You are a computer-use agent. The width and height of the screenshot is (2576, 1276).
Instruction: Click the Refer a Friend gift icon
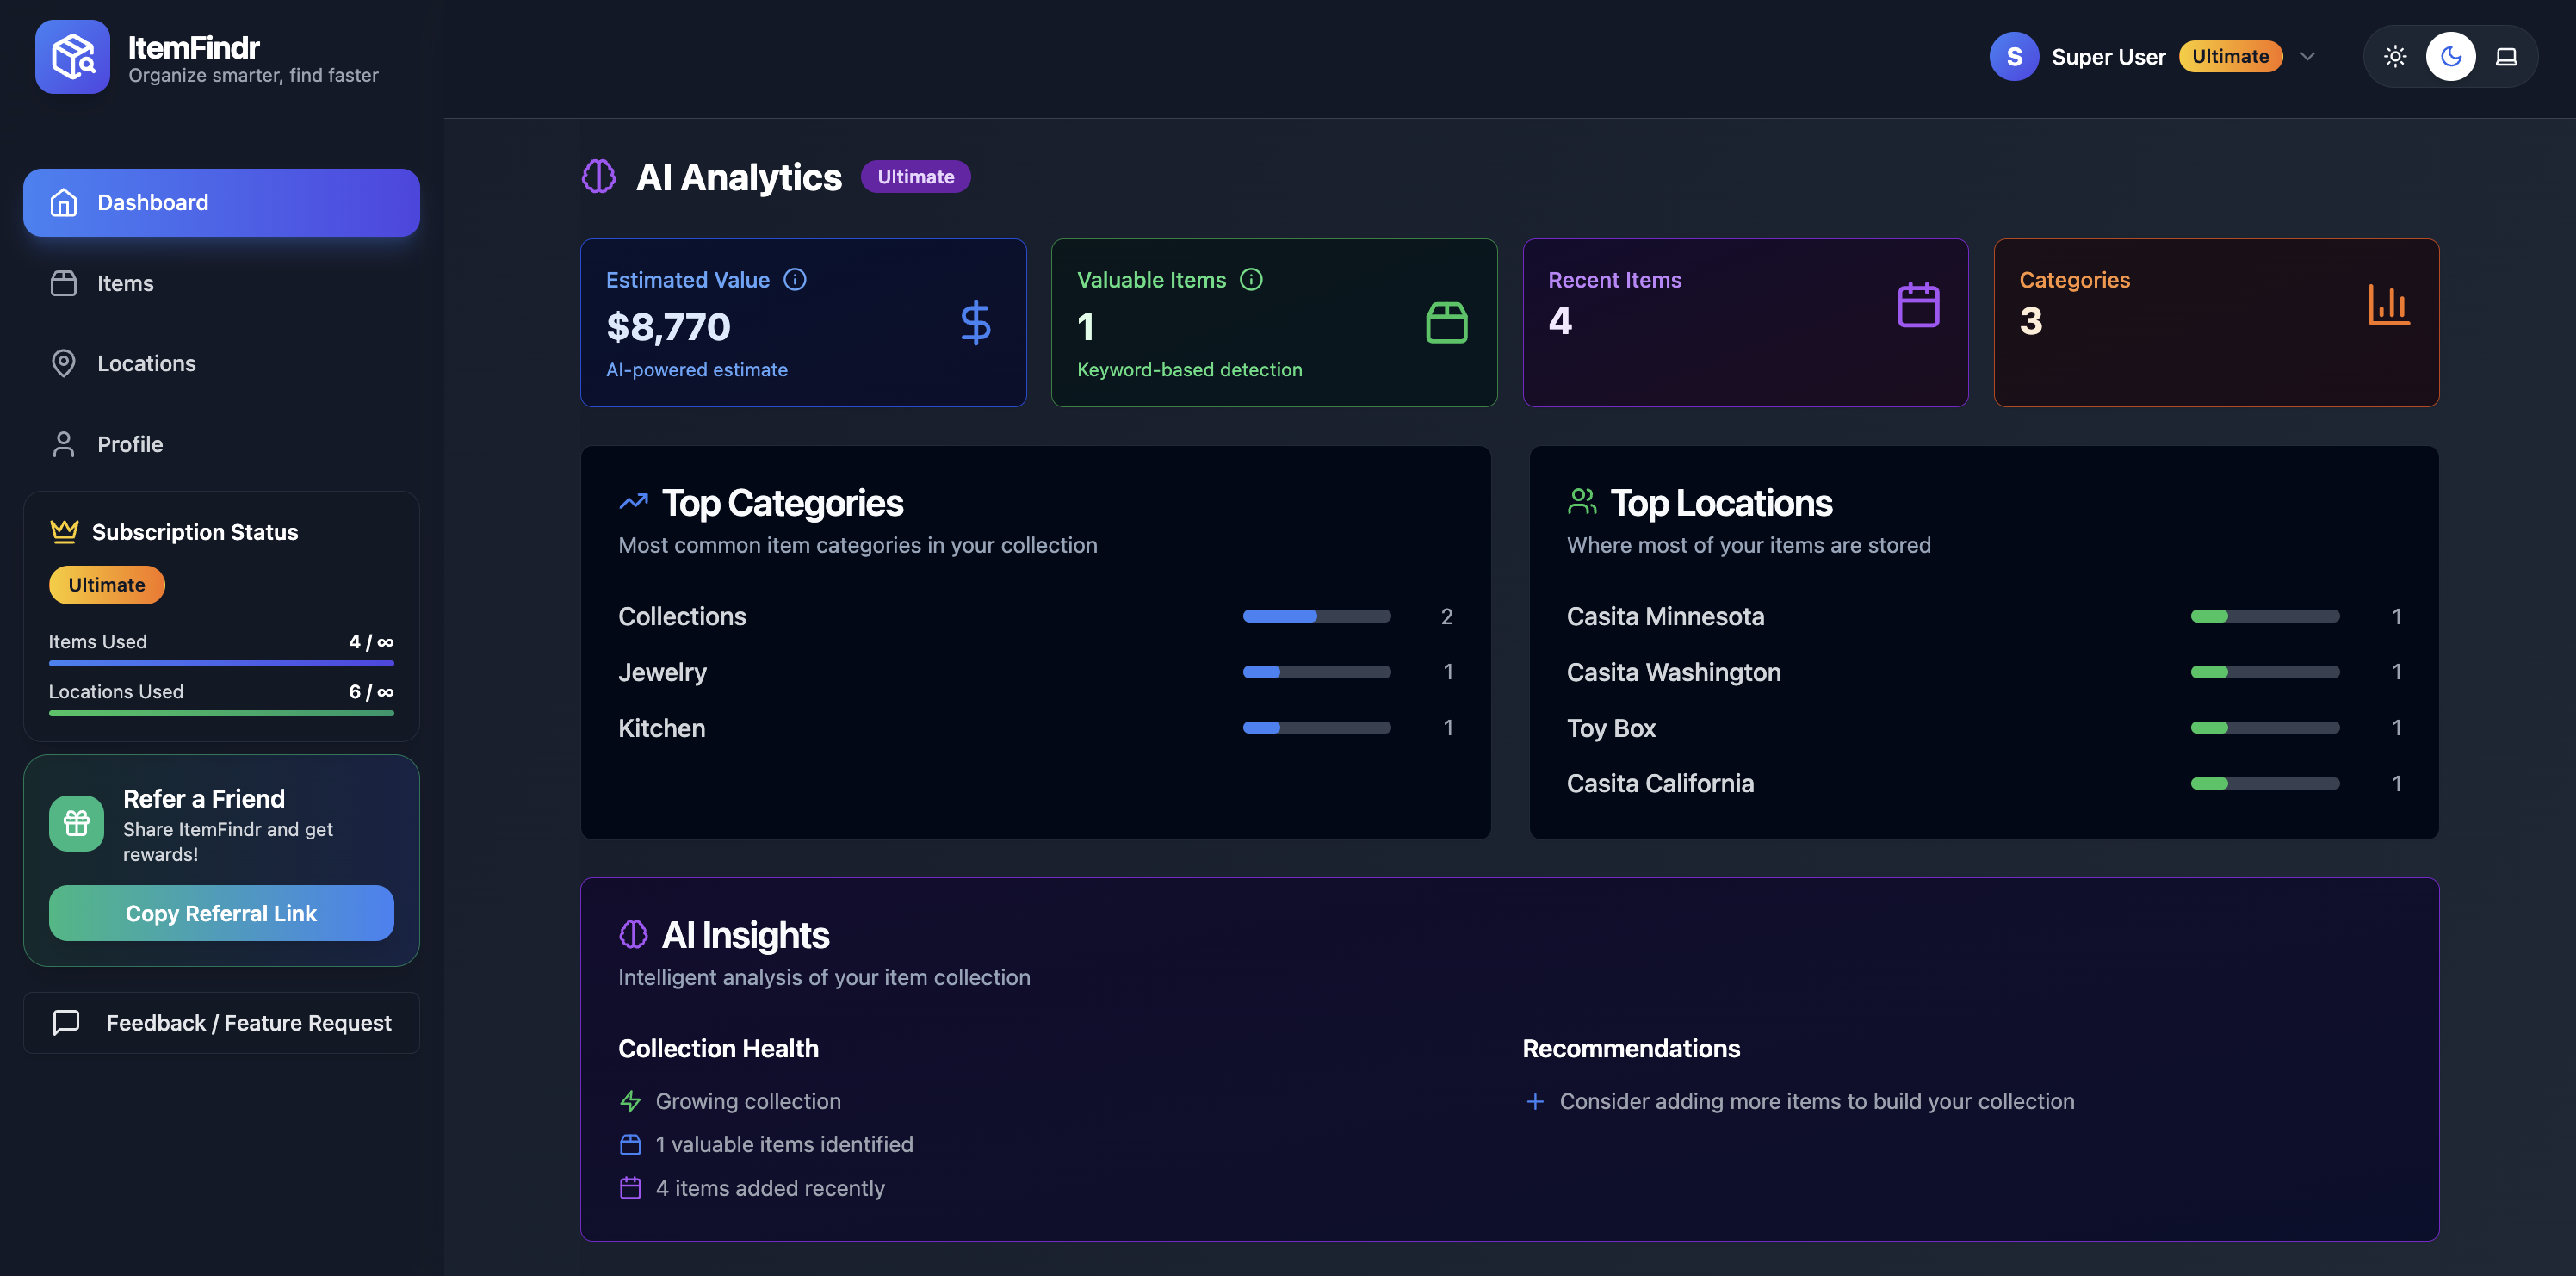click(x=77, y=824)
